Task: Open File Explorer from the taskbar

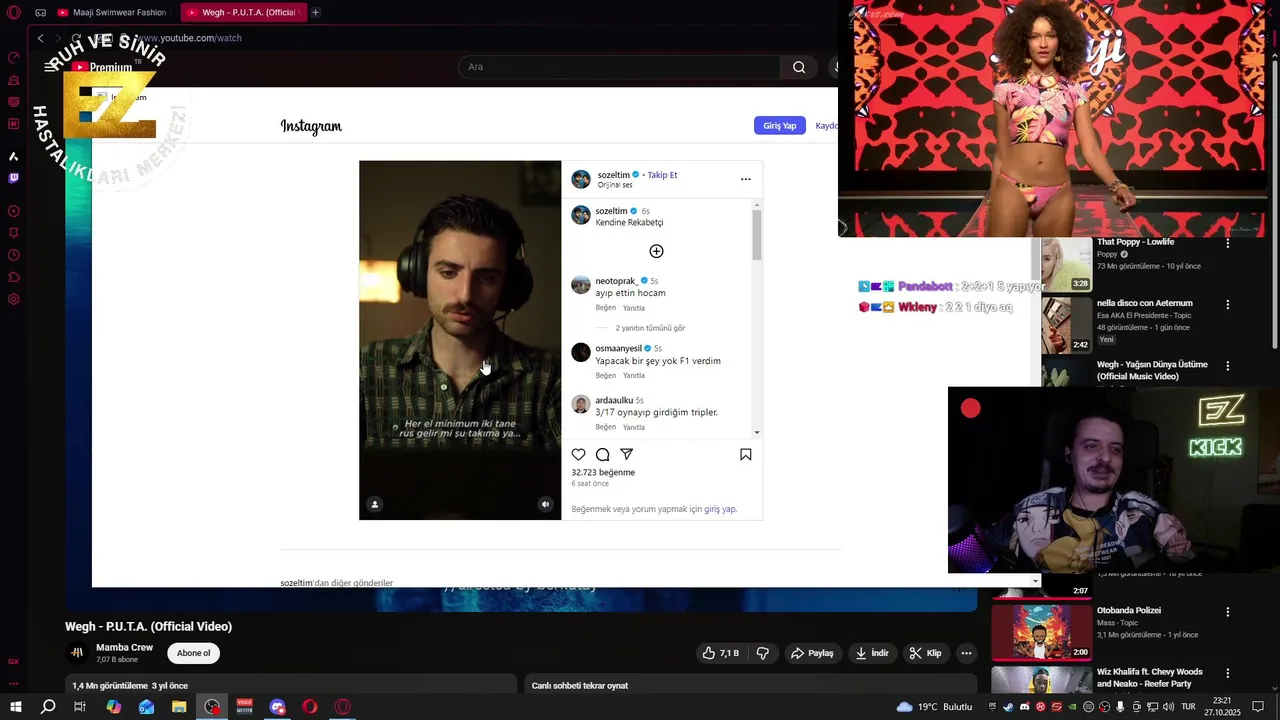Action: click(x=179, y=707)
